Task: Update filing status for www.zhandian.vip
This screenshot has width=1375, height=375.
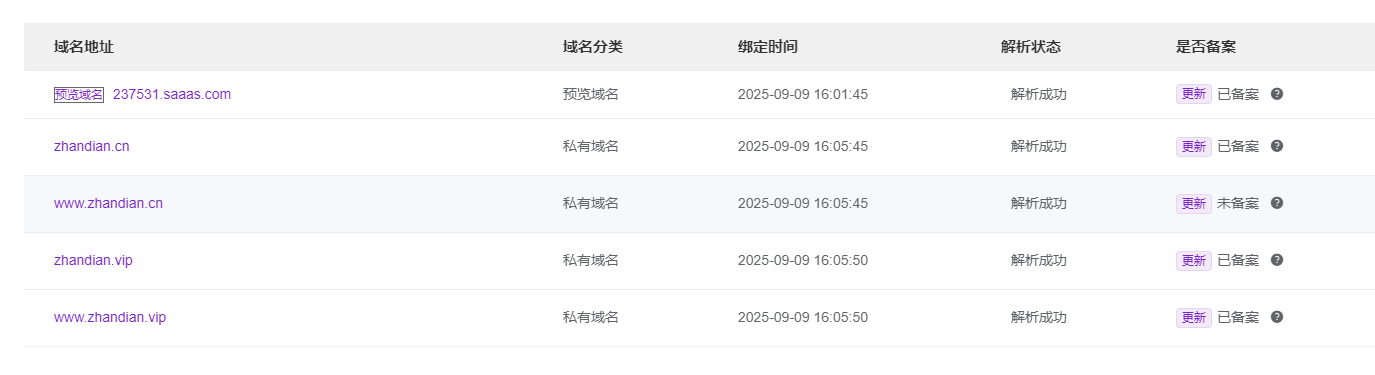Action: pos(1194,317)
